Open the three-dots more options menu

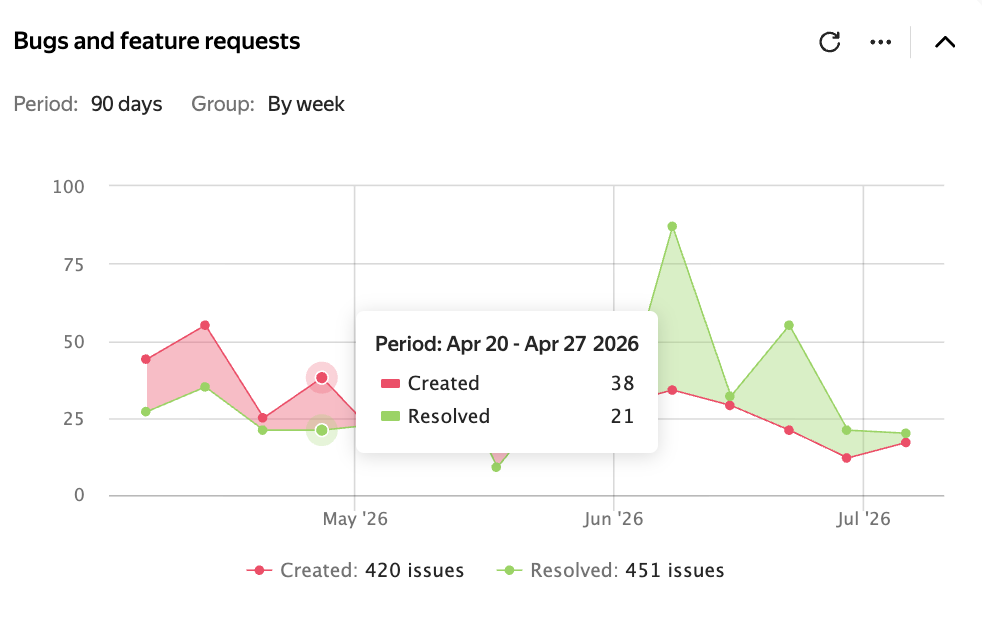pyautogui.click(x=881, y=42)
